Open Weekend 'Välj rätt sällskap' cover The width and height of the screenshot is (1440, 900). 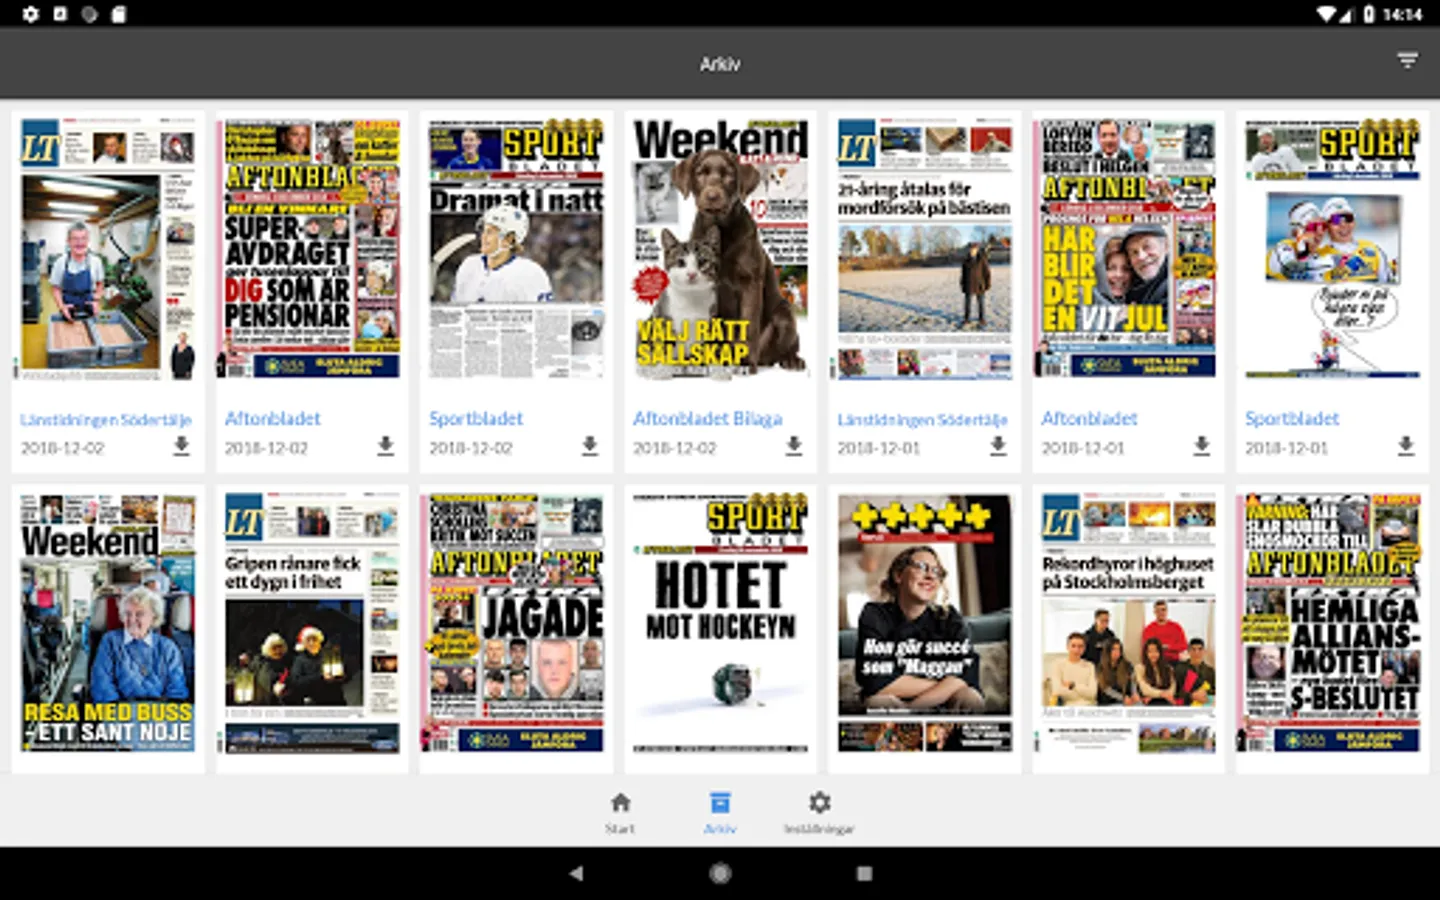[721, 249]
